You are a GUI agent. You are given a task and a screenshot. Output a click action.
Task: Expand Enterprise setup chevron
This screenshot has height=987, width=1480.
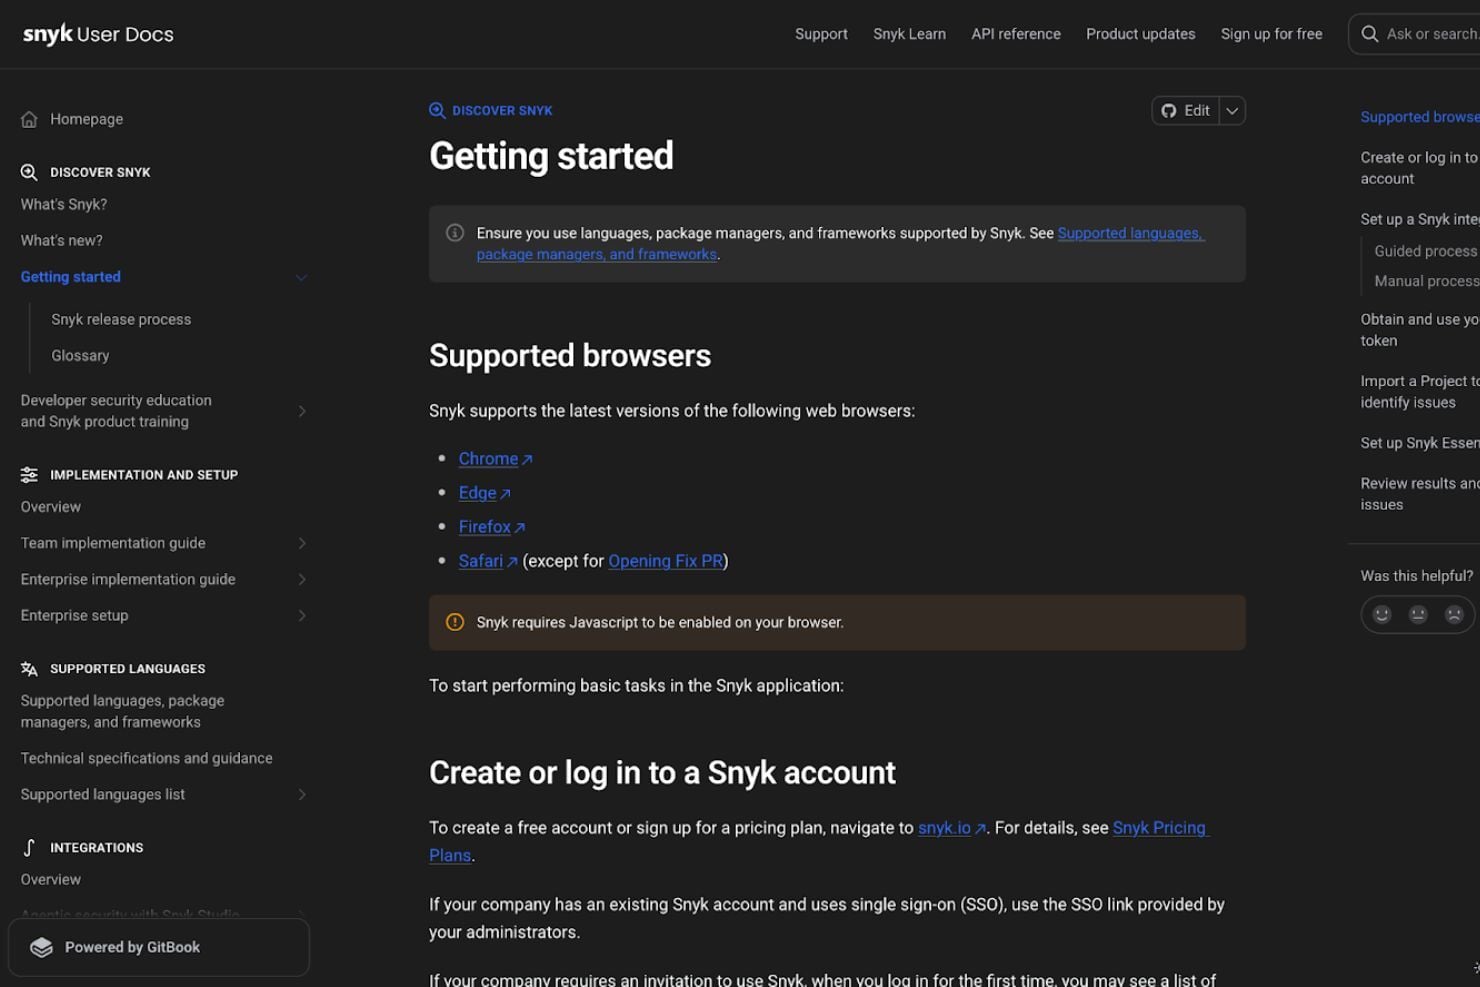coord(301,615)
